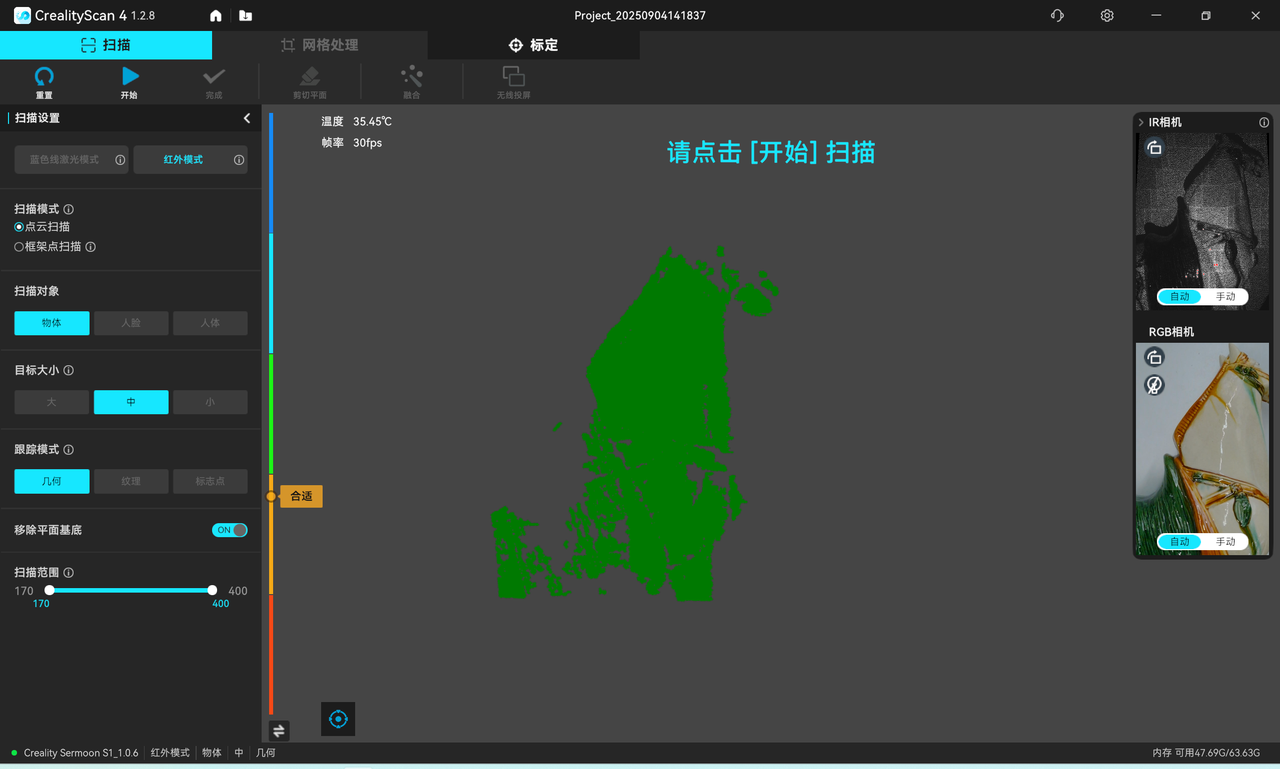Set target size to 中

click(131, 402)
